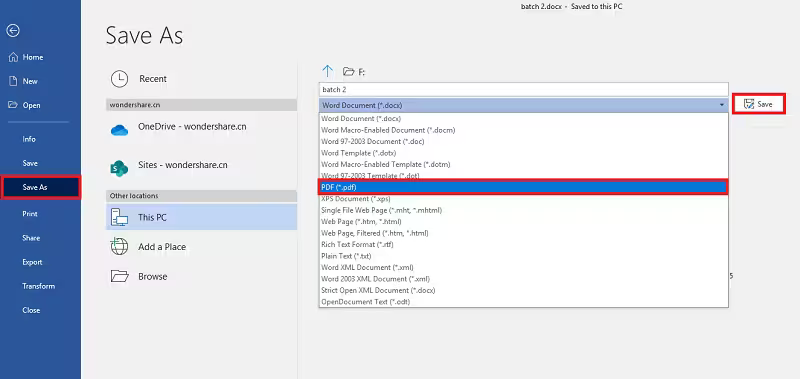
Task: Click the OneDrive cloud icon
Action: coord(119,131)
